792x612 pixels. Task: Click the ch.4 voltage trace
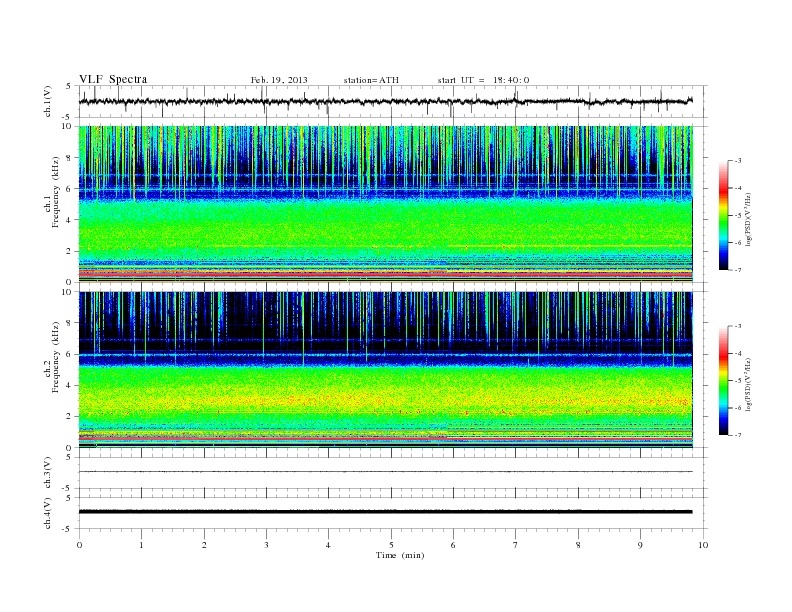pos(385,512)
